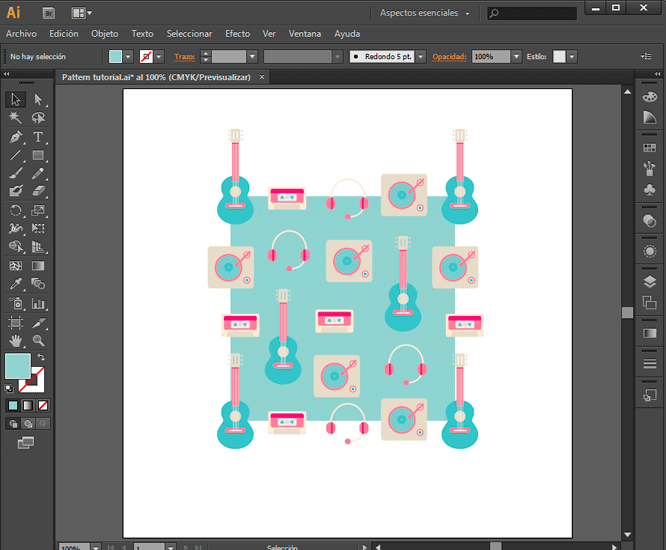Viewport: 666px width, 550px height.
Task: Select the Selection tool (black arrow)
Action: (x=16, y=99)
